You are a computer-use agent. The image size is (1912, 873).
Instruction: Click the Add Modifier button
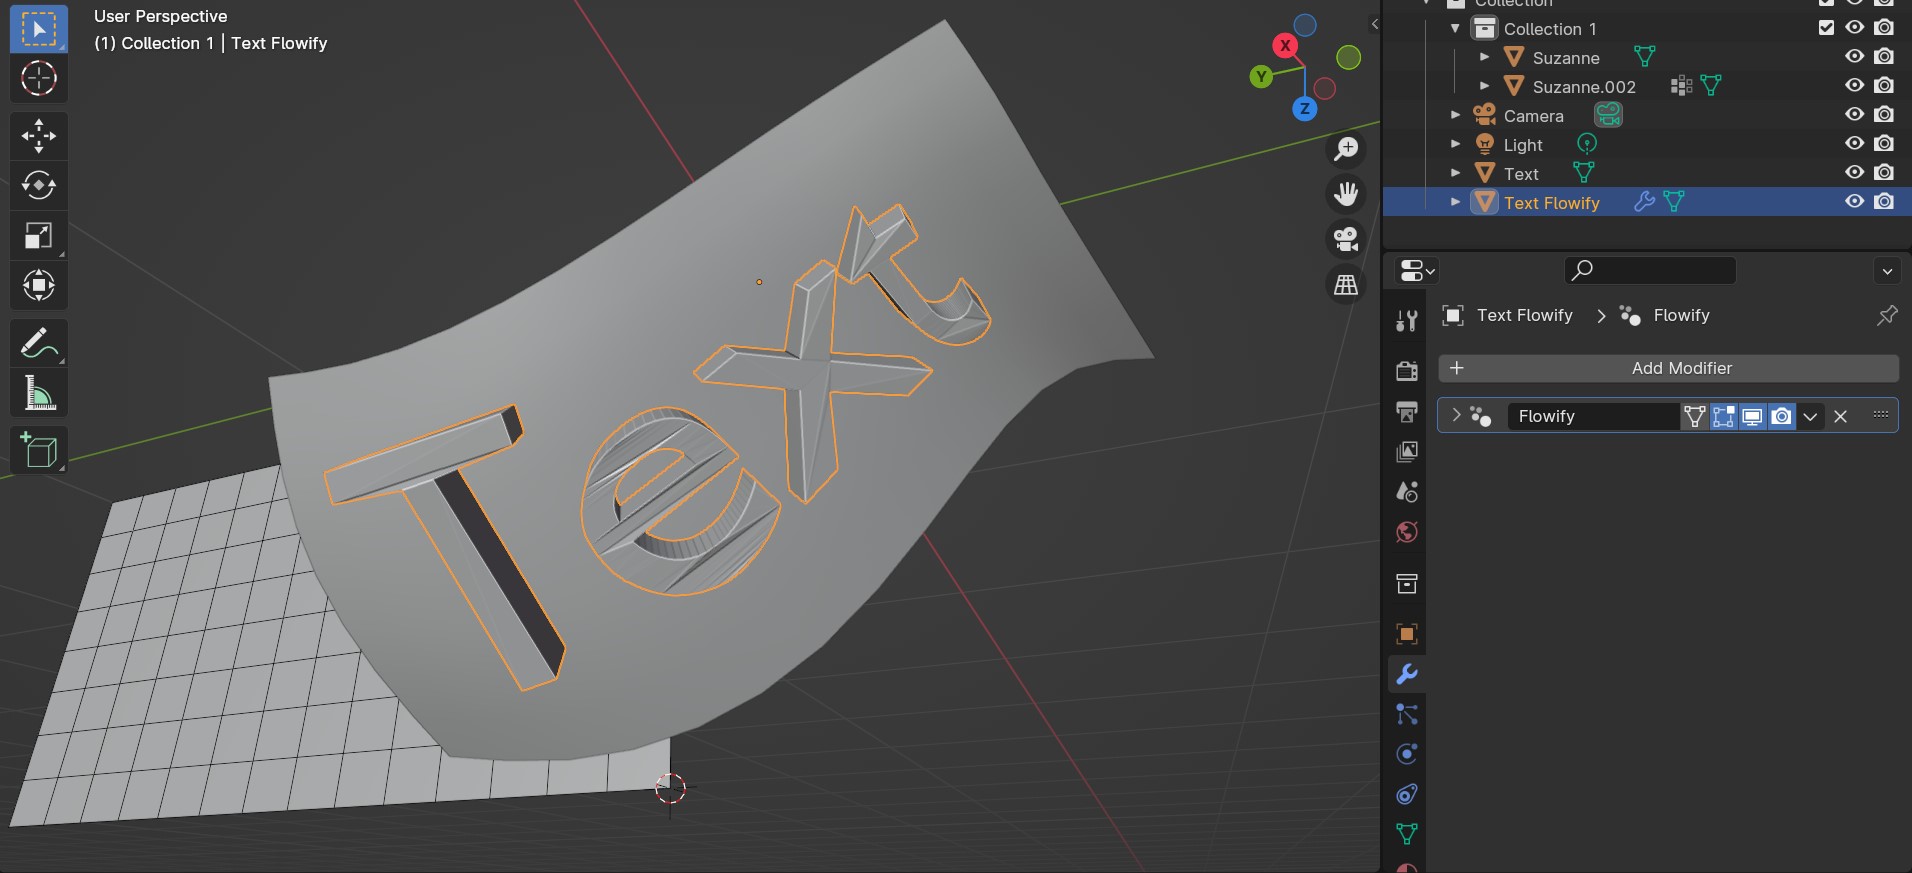tap(1668, 368)
